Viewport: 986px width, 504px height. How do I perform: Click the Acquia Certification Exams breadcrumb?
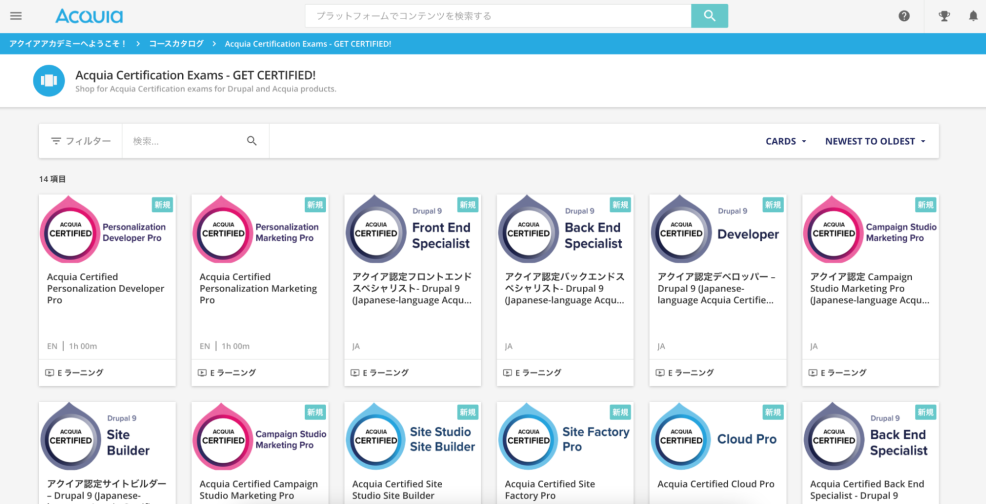[308, 43]
